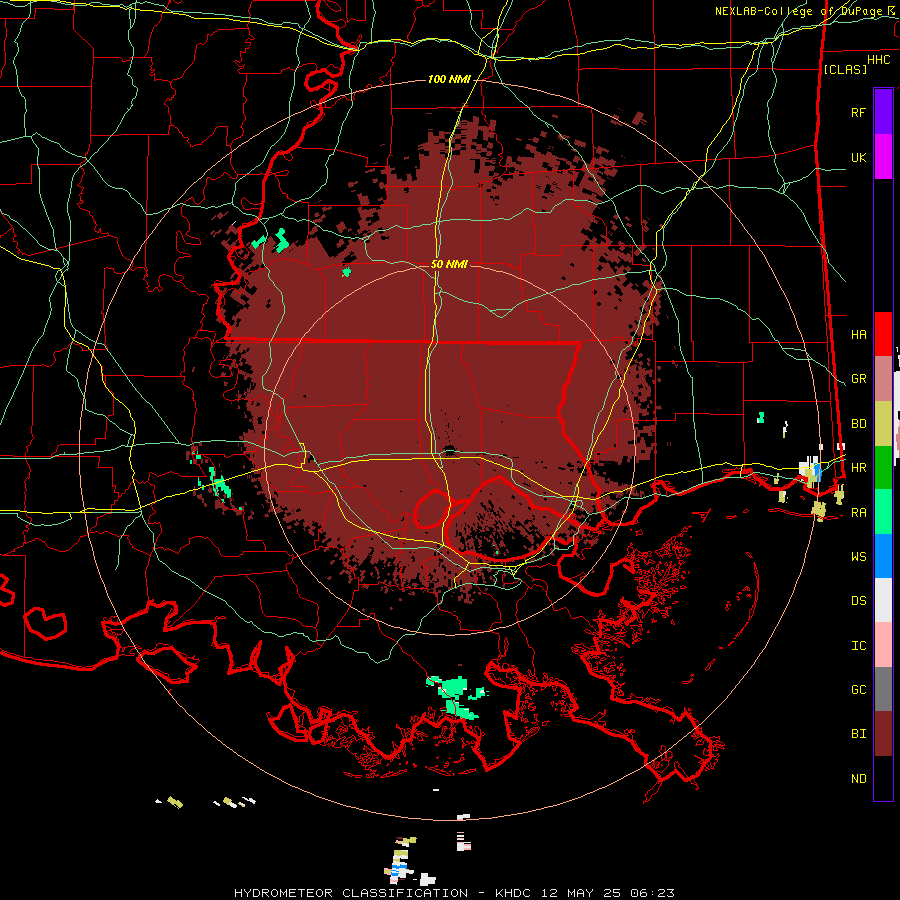Click the RF purple legend swatch

coord(883,112)
